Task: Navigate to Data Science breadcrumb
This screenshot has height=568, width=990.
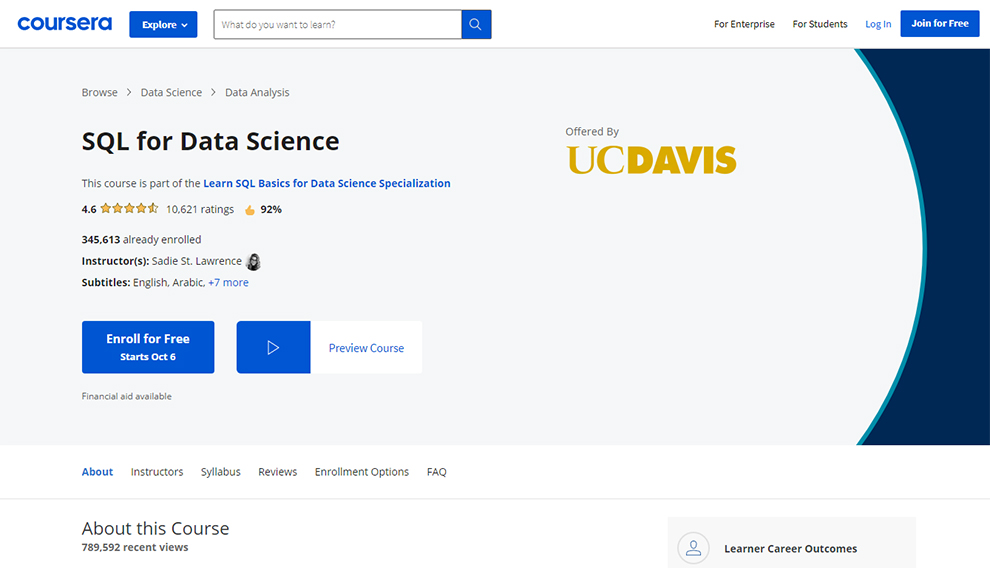Action: click(171, 93)
